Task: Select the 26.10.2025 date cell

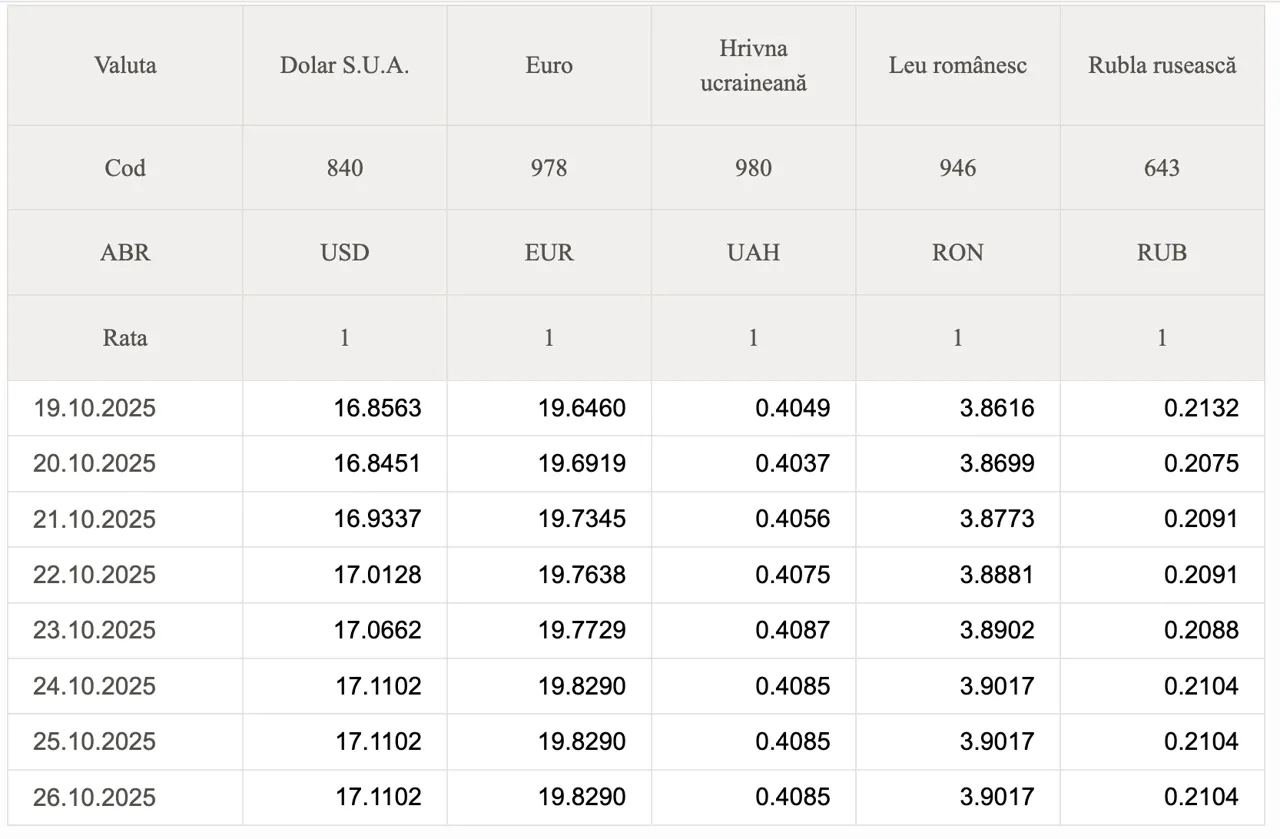Action: (x=95, y=797)
